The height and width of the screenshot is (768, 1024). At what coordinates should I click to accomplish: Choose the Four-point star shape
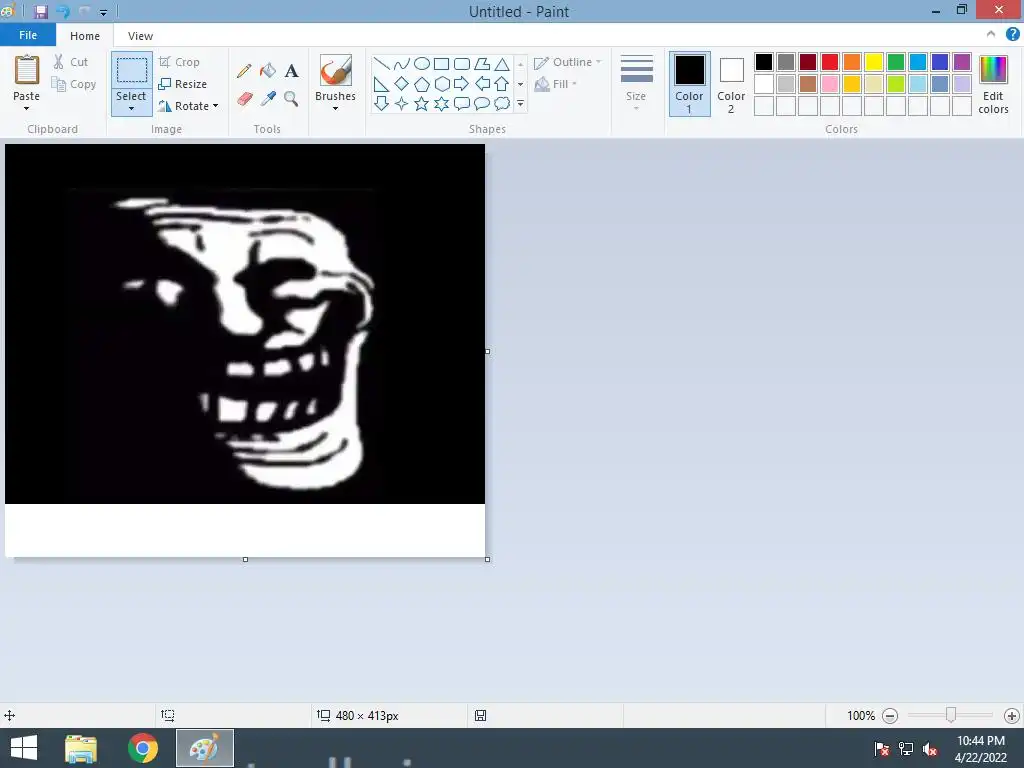tap(402, 103)
